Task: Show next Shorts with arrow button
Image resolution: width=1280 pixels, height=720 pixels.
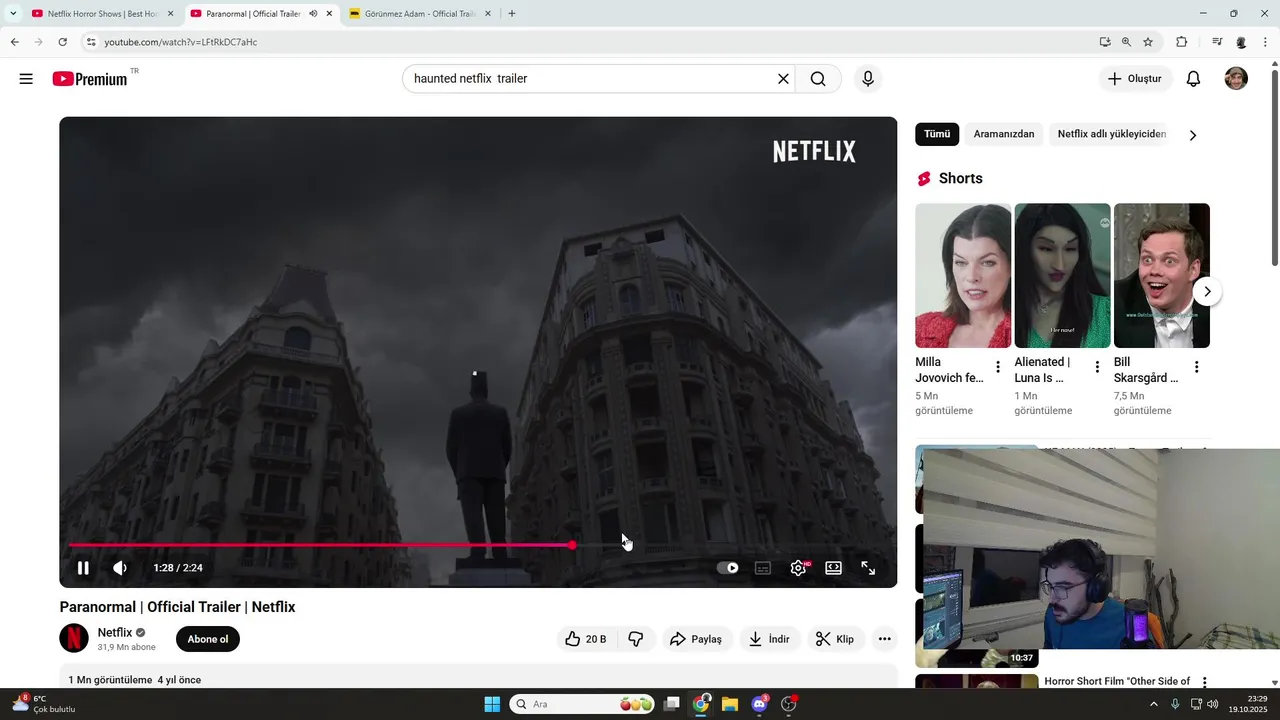Action: pyautogui.click(x=1207, y=292)
